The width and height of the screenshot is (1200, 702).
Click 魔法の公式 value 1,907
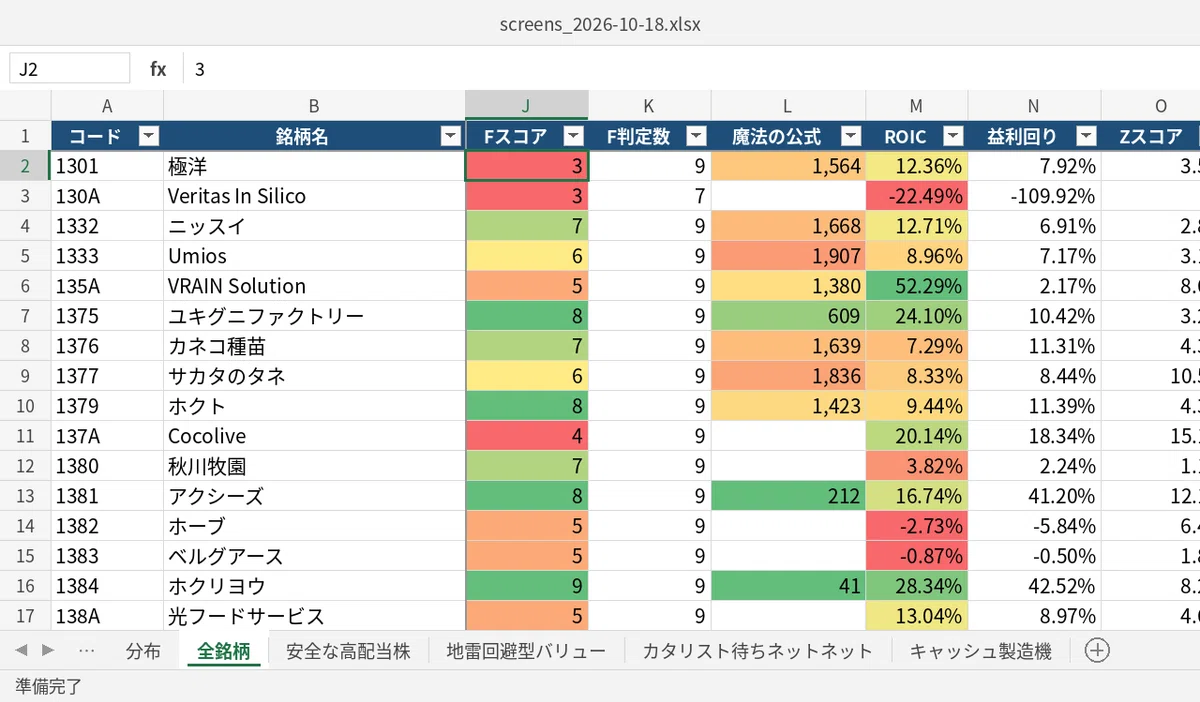(x=788, y=256)
